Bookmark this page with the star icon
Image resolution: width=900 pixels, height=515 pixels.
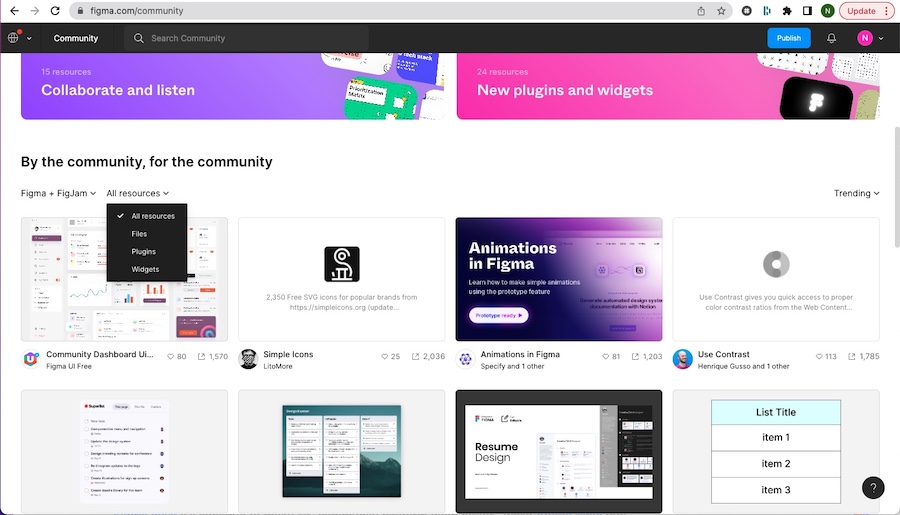(x=721, y=11)
